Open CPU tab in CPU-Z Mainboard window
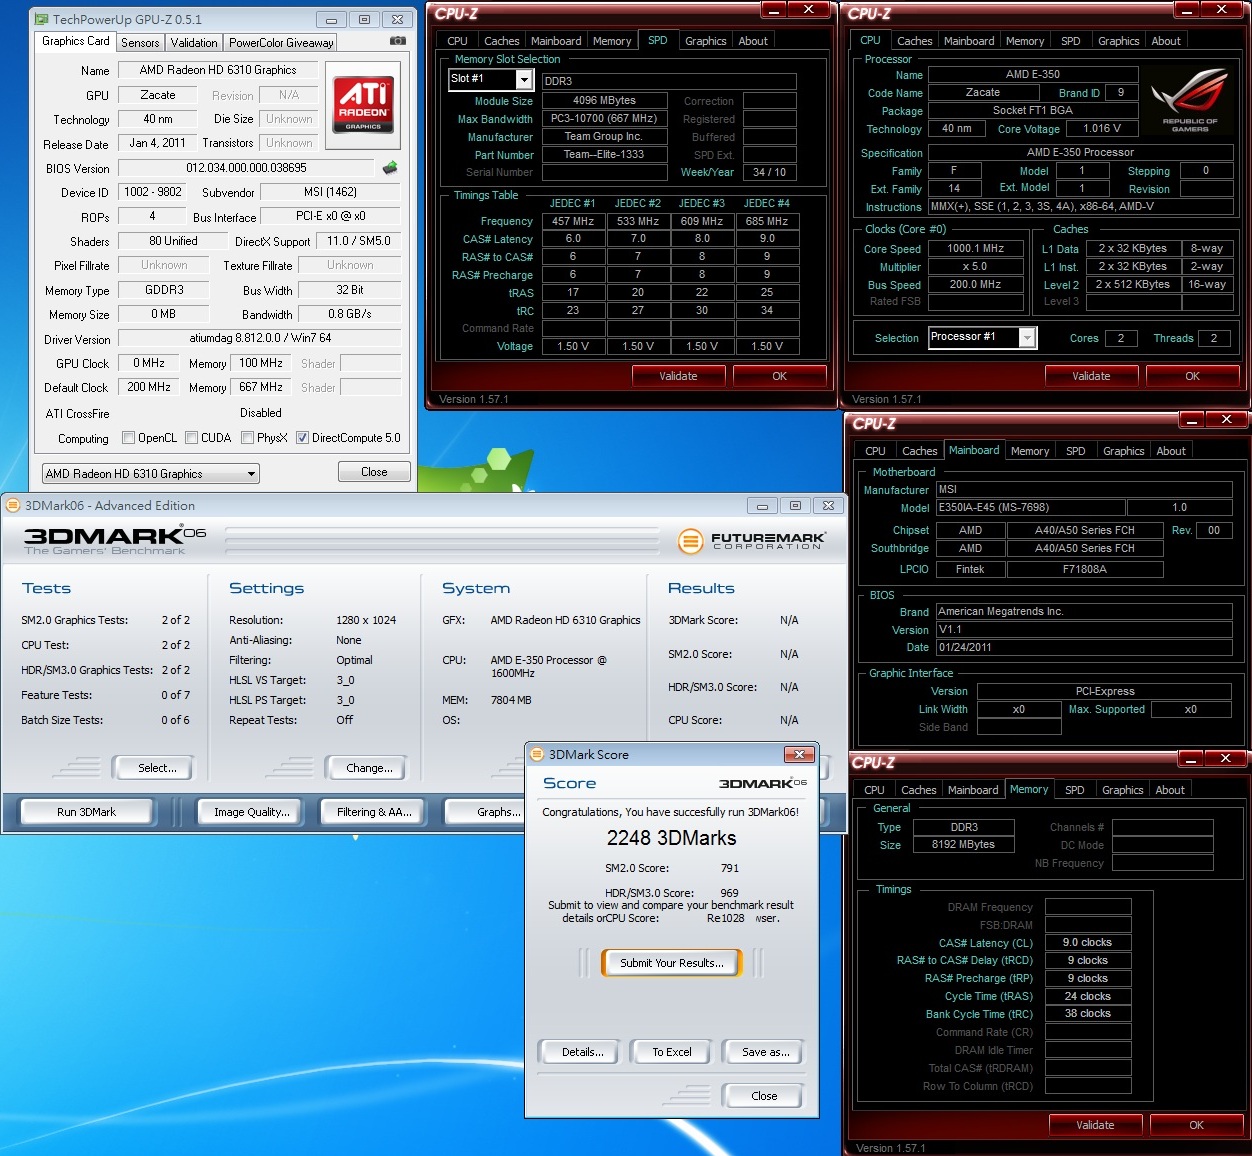 (876, 451)
